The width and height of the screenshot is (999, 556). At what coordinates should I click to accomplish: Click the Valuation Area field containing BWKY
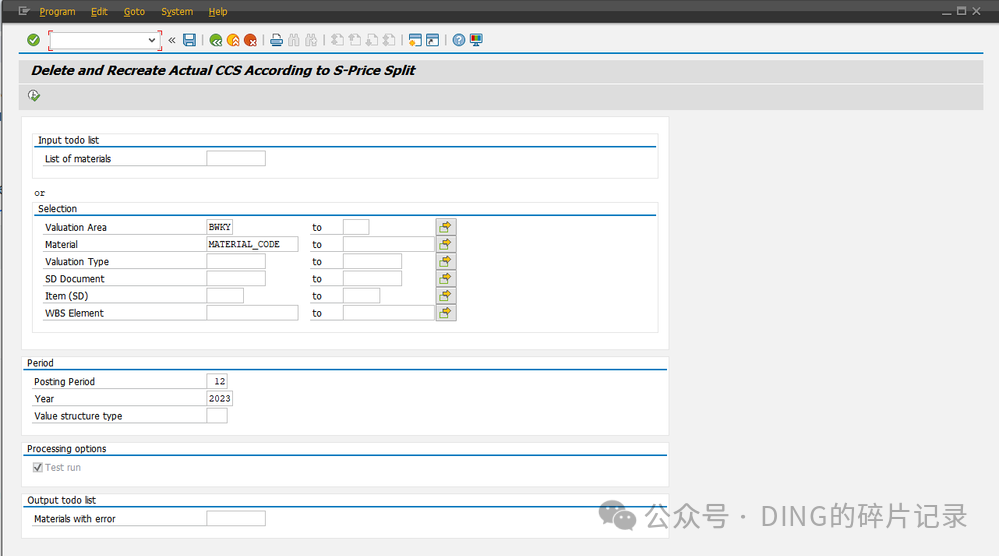[220, 227]
